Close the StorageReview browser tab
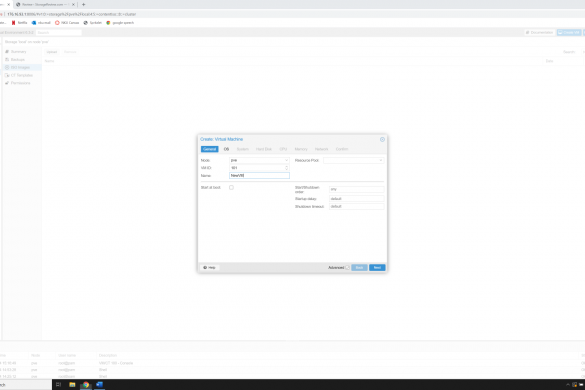The width and height of the screenshot is (585, 390). pos(73,4)
